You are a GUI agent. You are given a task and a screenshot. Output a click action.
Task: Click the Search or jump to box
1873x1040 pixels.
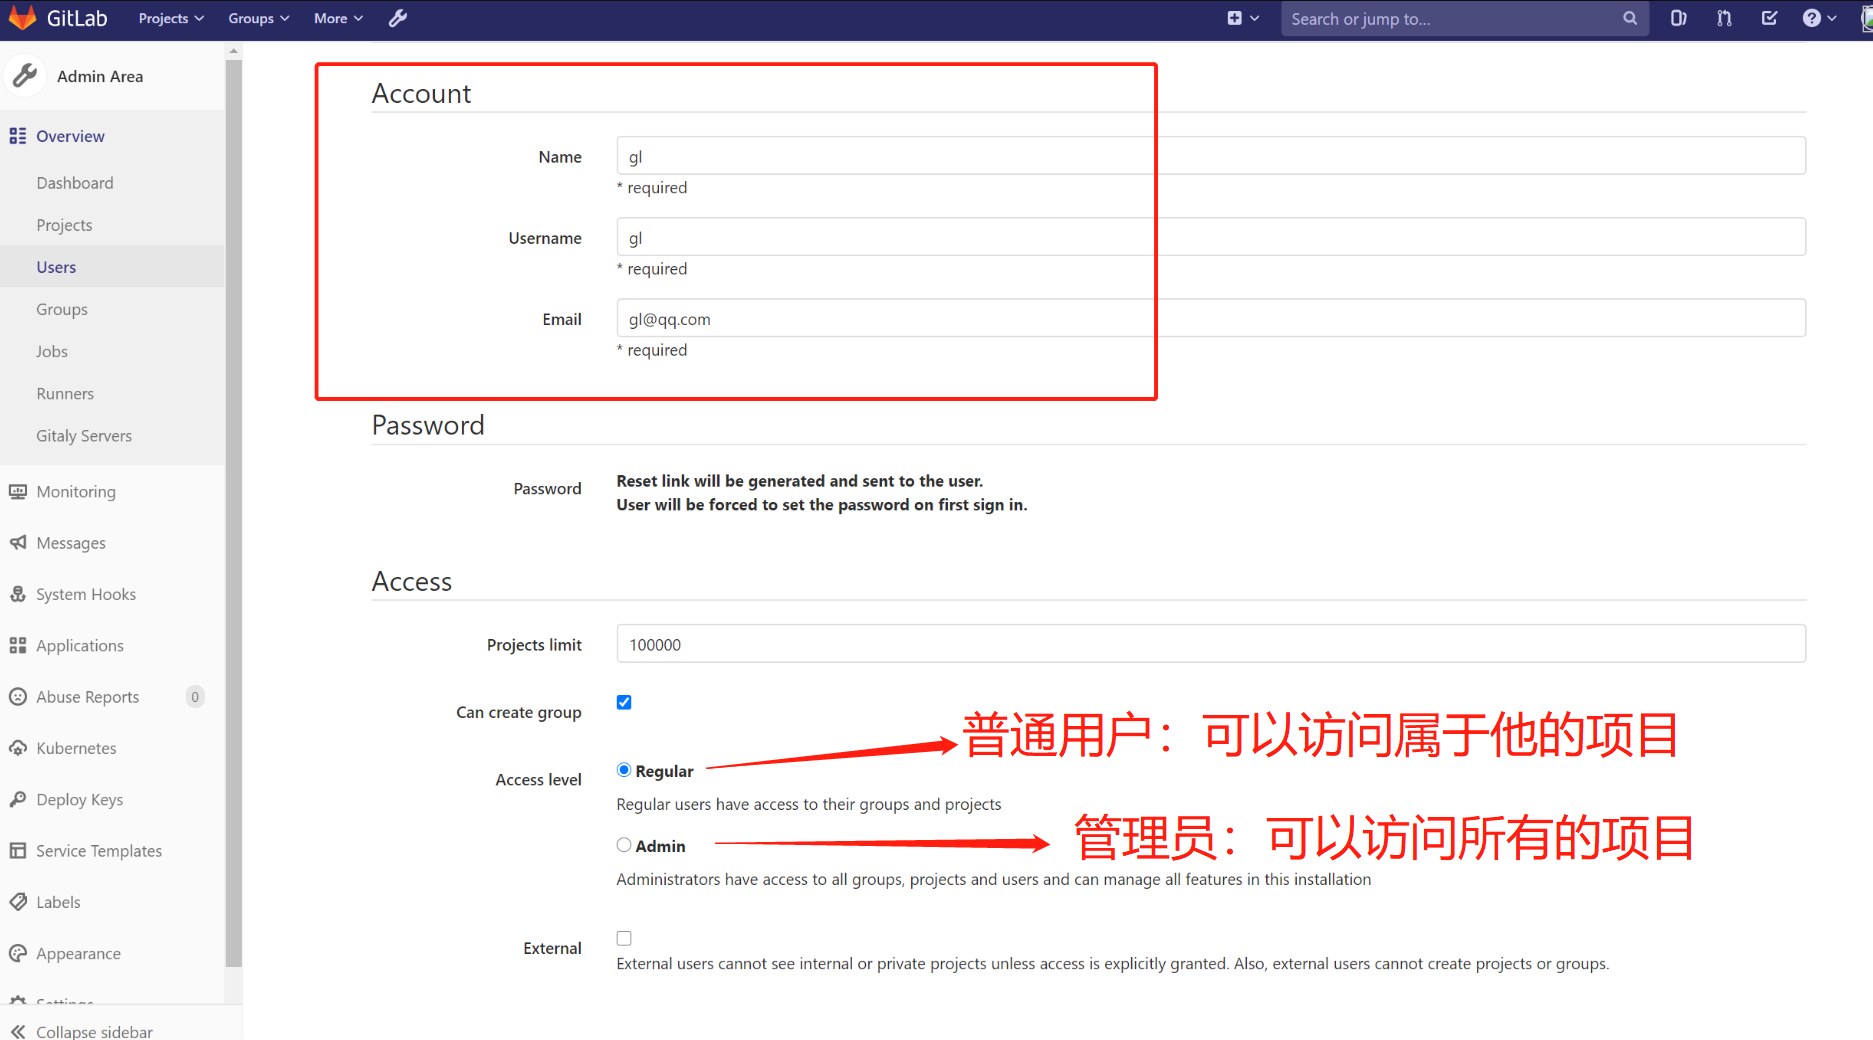coord(1465,18)
